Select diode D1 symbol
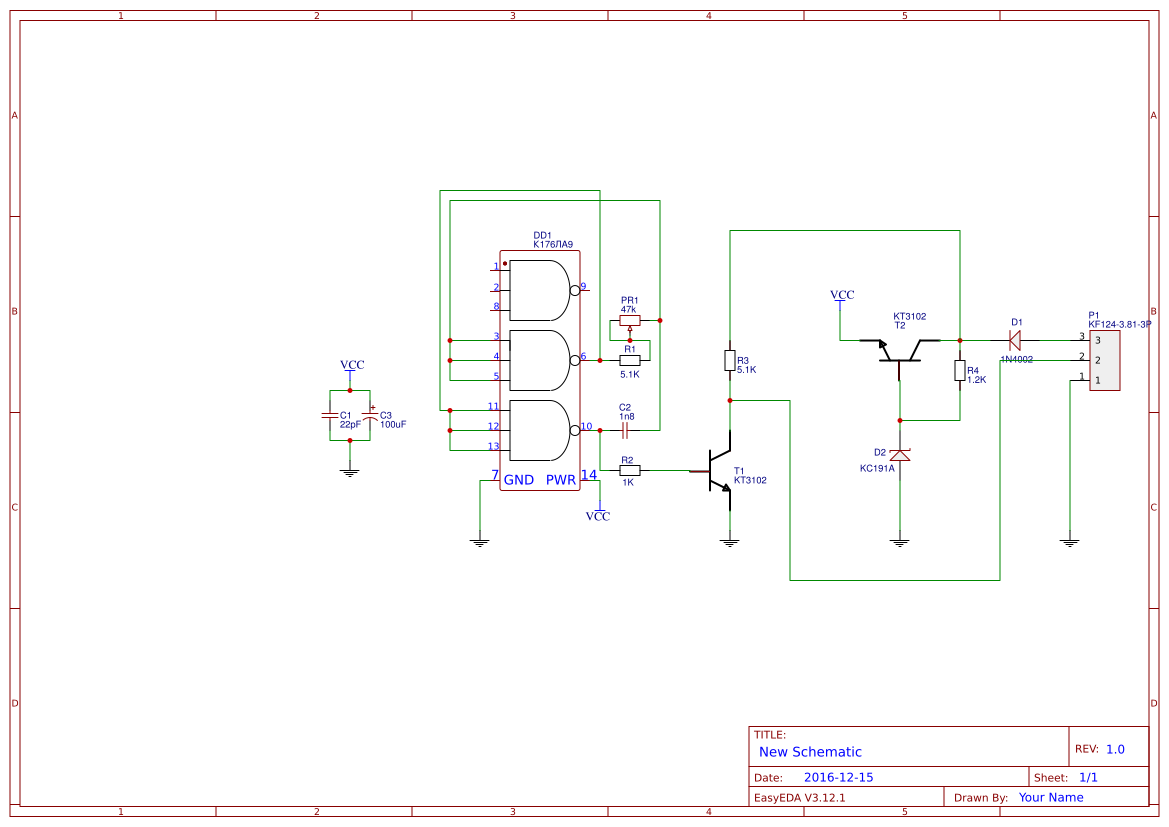Image resolution: width=1169 pixels, height=827 pixels. point(1015,341)
